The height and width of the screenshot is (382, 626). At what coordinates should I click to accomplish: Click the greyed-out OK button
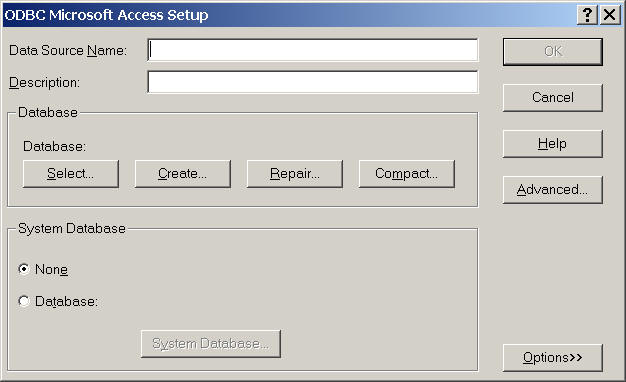pyautogui.click(x=553, y=51)
